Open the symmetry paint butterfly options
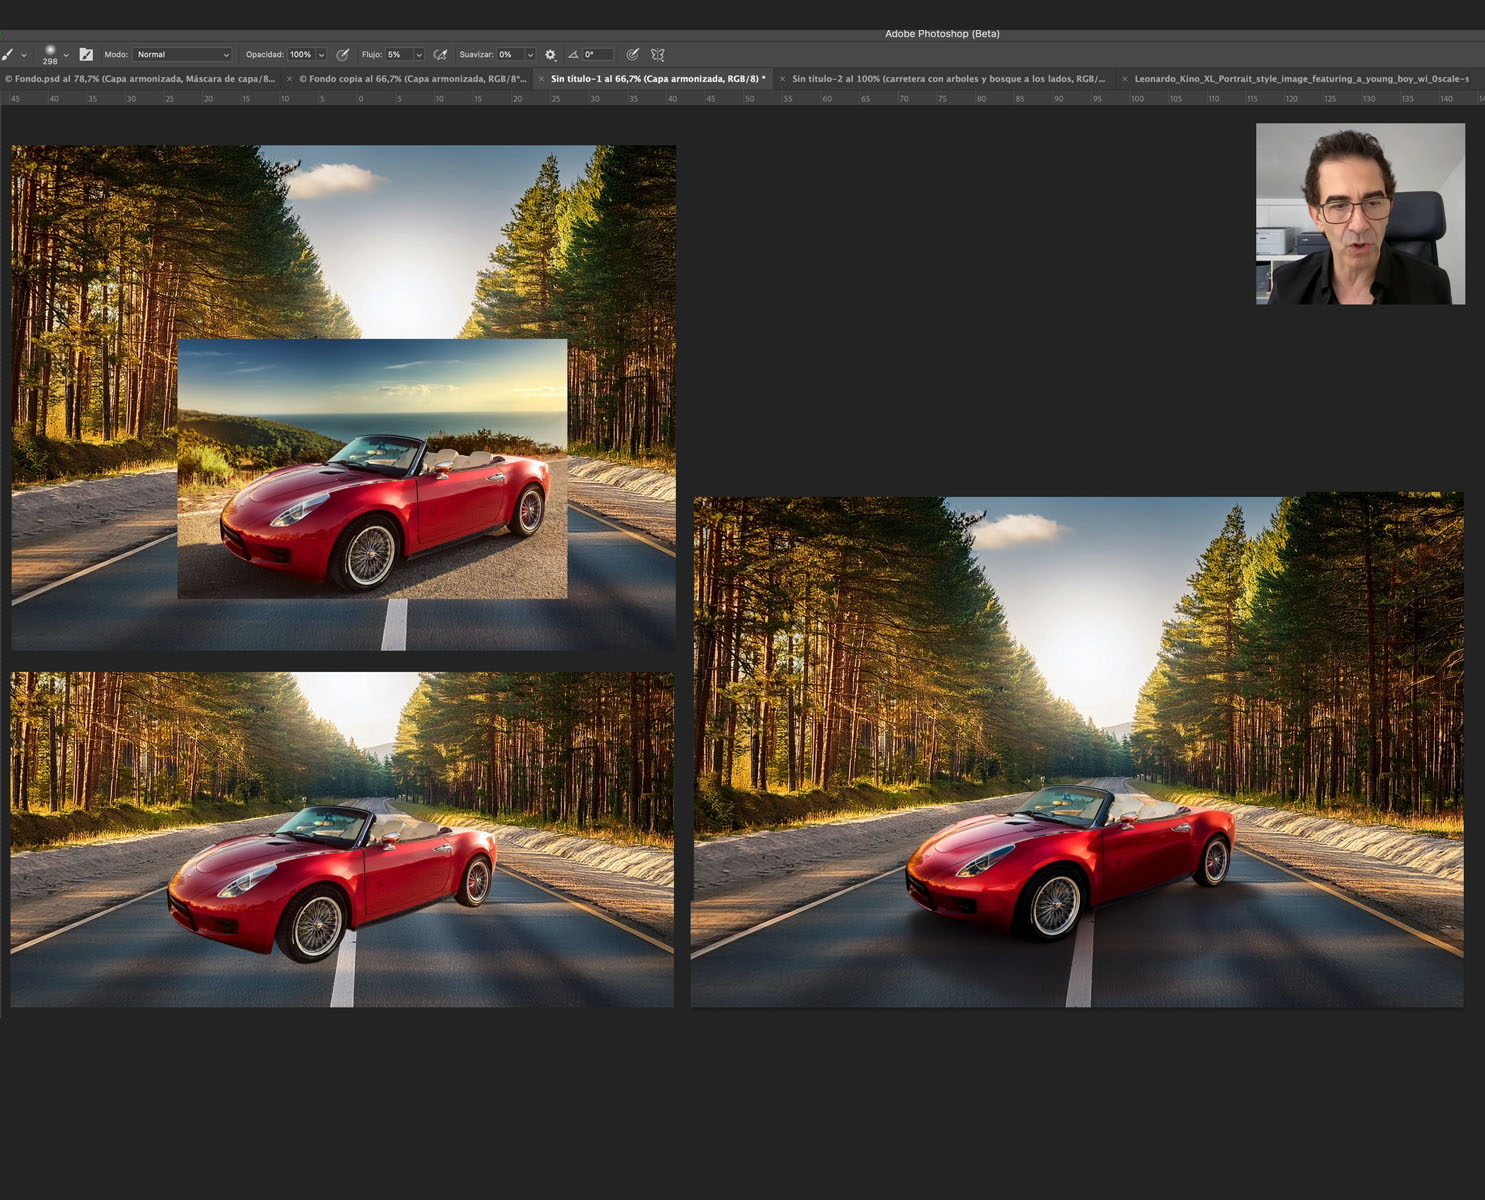1485x1200 pixels. click(x=658, y=55)
